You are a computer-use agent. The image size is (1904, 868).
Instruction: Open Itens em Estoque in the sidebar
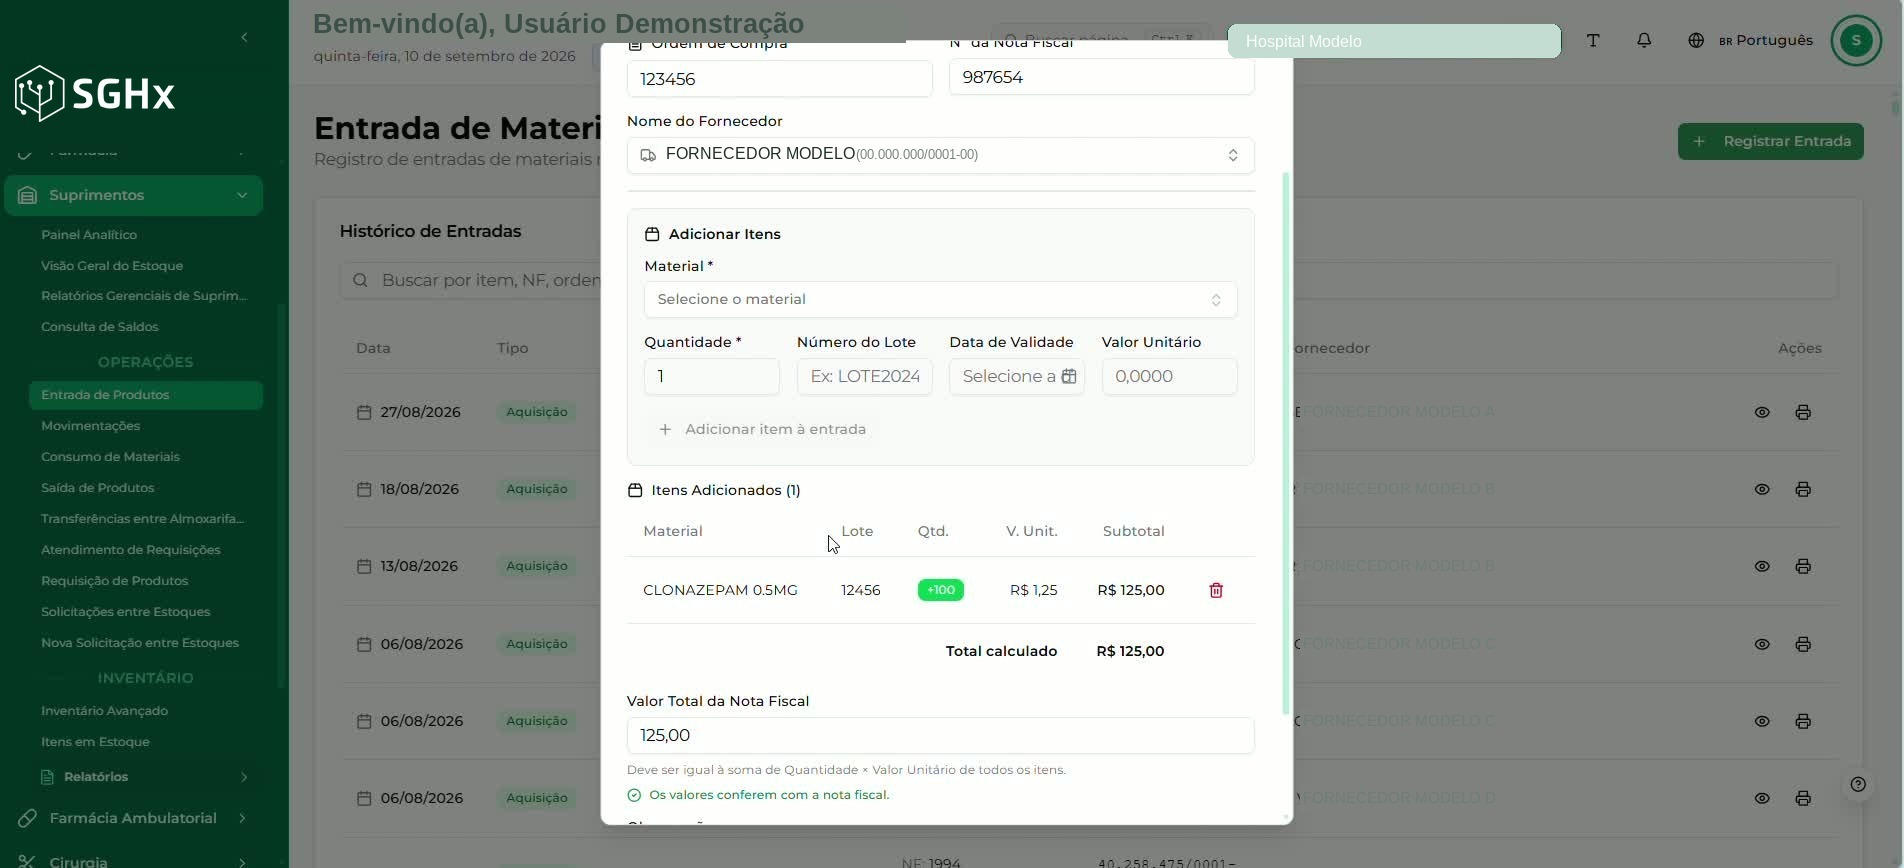(x=95, y=742)
